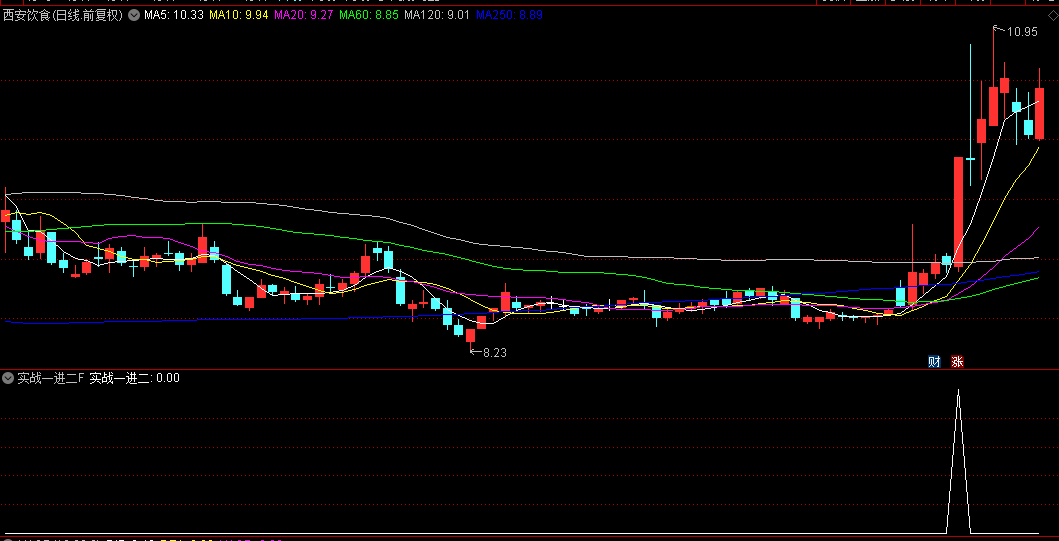
Task: Click the yellow MA10: 9.94 label
Action: [x=238, y=15]
